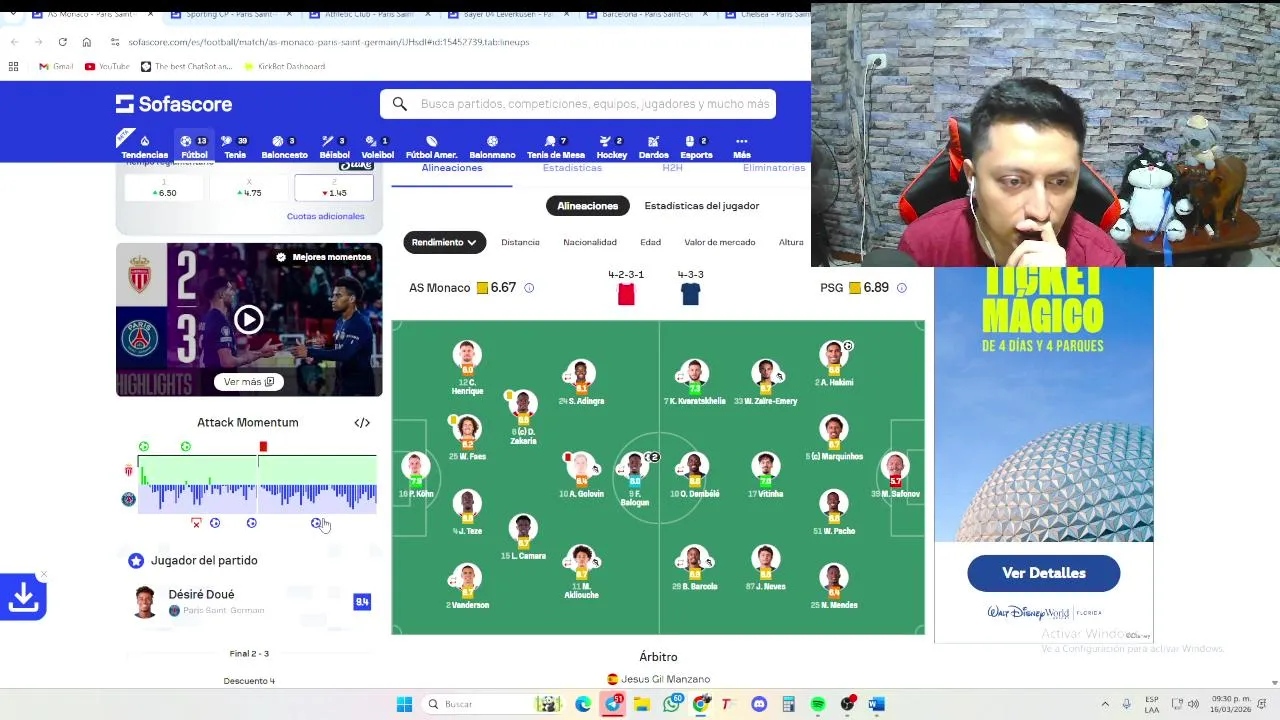Switch to Estadísticas tab
The width and height of the screenshot is (1280, 720).
point(572,169)
